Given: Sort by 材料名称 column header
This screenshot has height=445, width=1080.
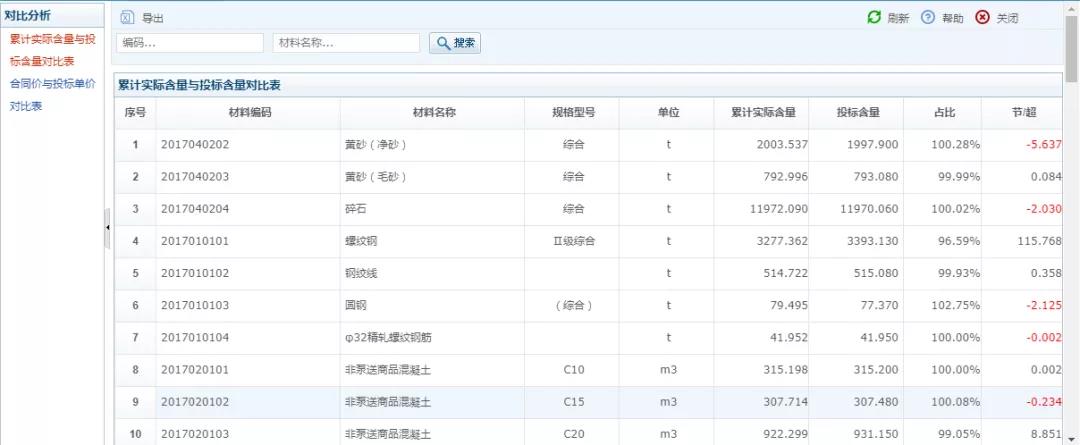Looking at the screenshot, I should click(x=433, y=113).
